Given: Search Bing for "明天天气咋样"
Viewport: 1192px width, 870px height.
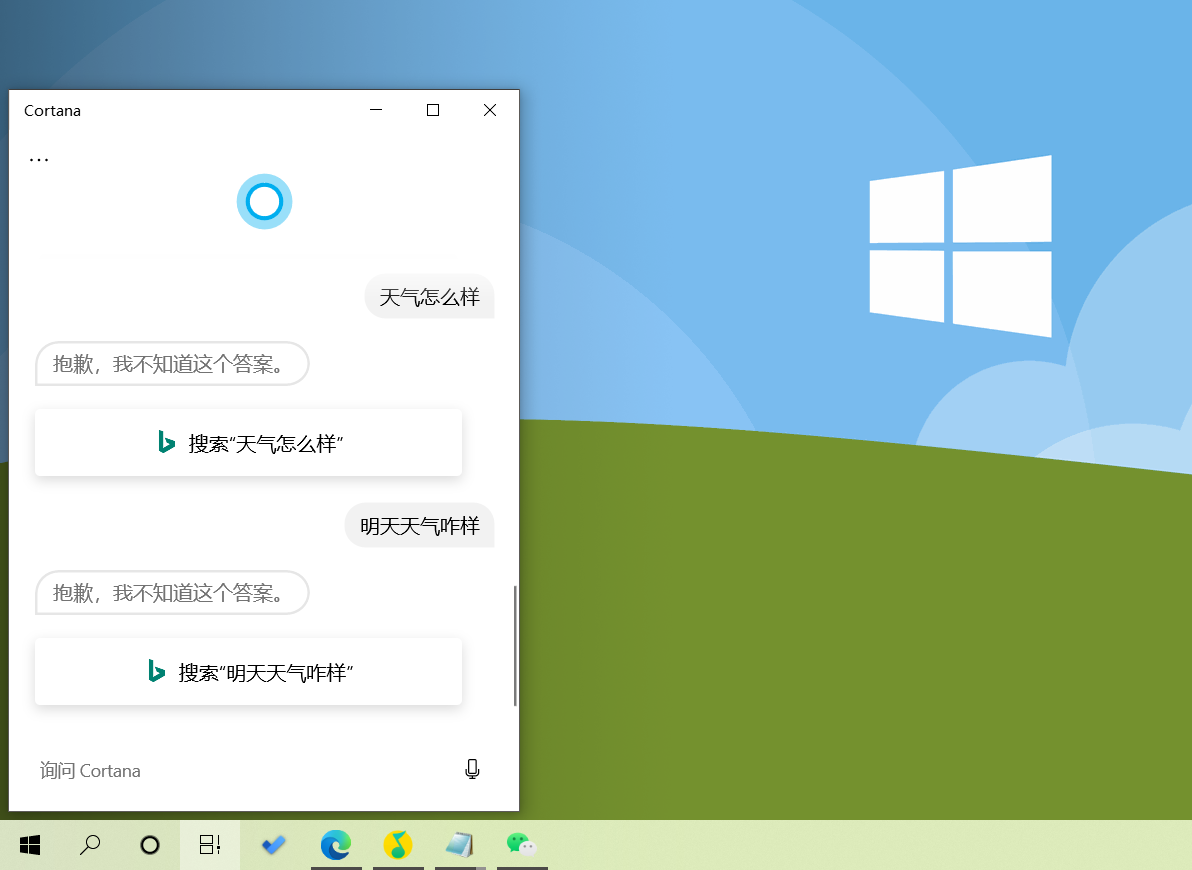Looking at the screenshot, I should [x=249, y=672].
